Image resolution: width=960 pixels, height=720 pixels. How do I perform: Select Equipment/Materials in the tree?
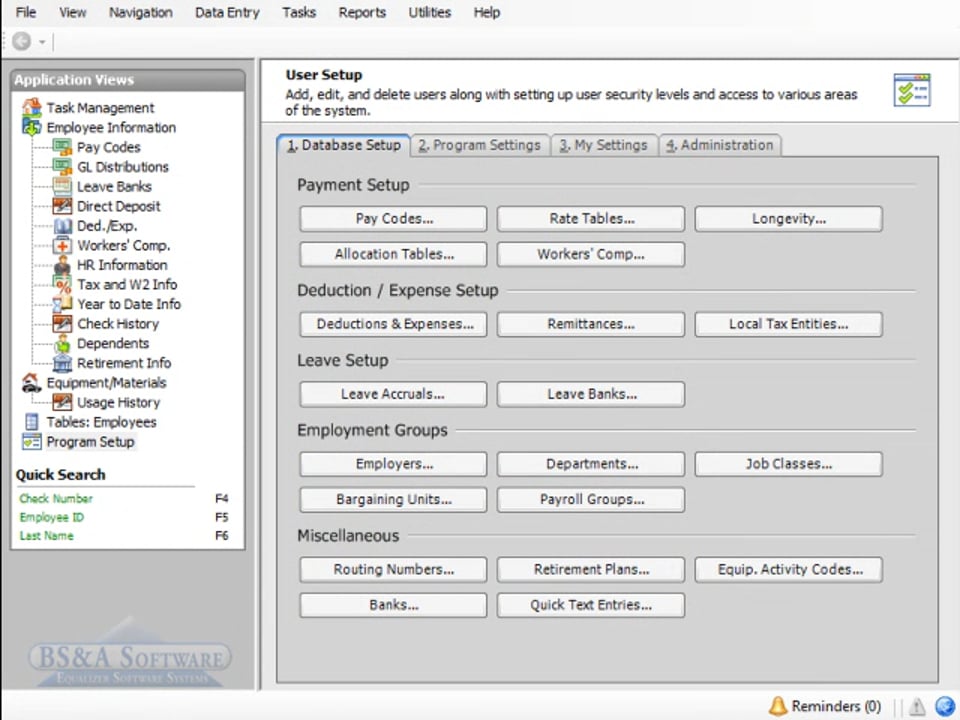tap(106, 382)
